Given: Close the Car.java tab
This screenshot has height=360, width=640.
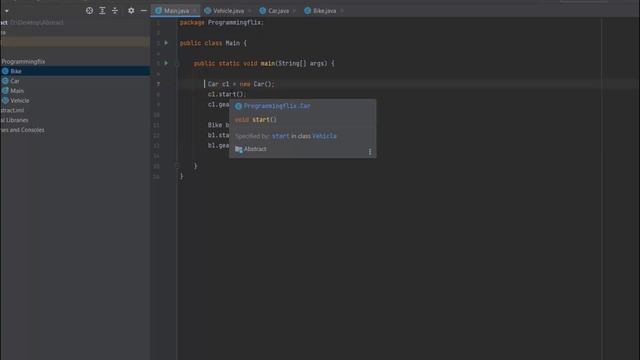Looking at the screenshot, I should tap(294, 11).
